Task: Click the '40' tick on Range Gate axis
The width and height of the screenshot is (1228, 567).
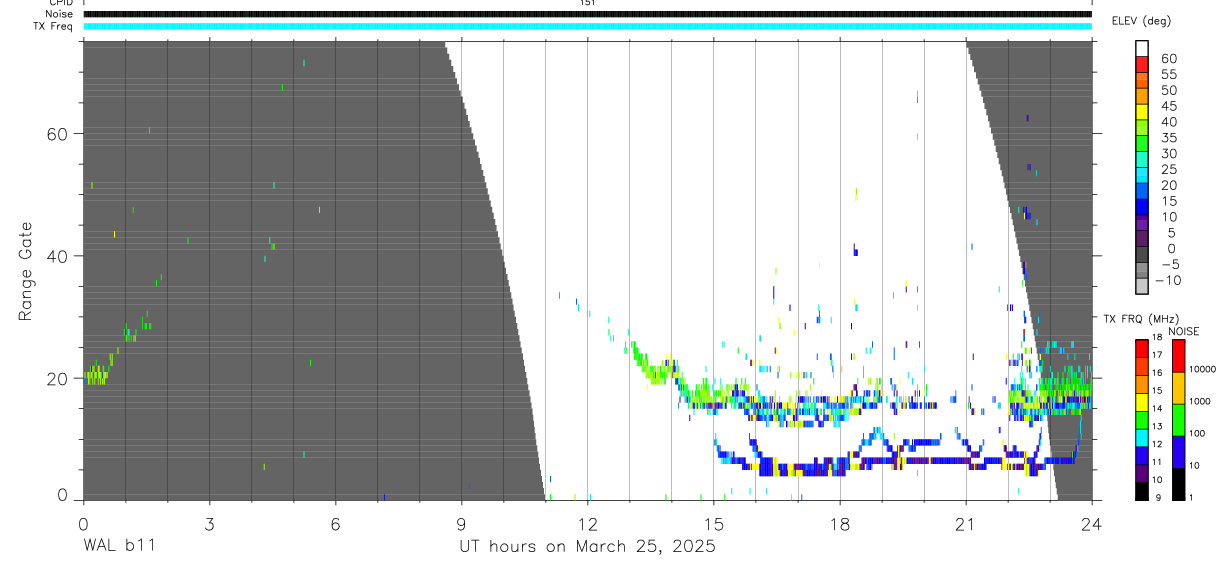Action: 55,256
